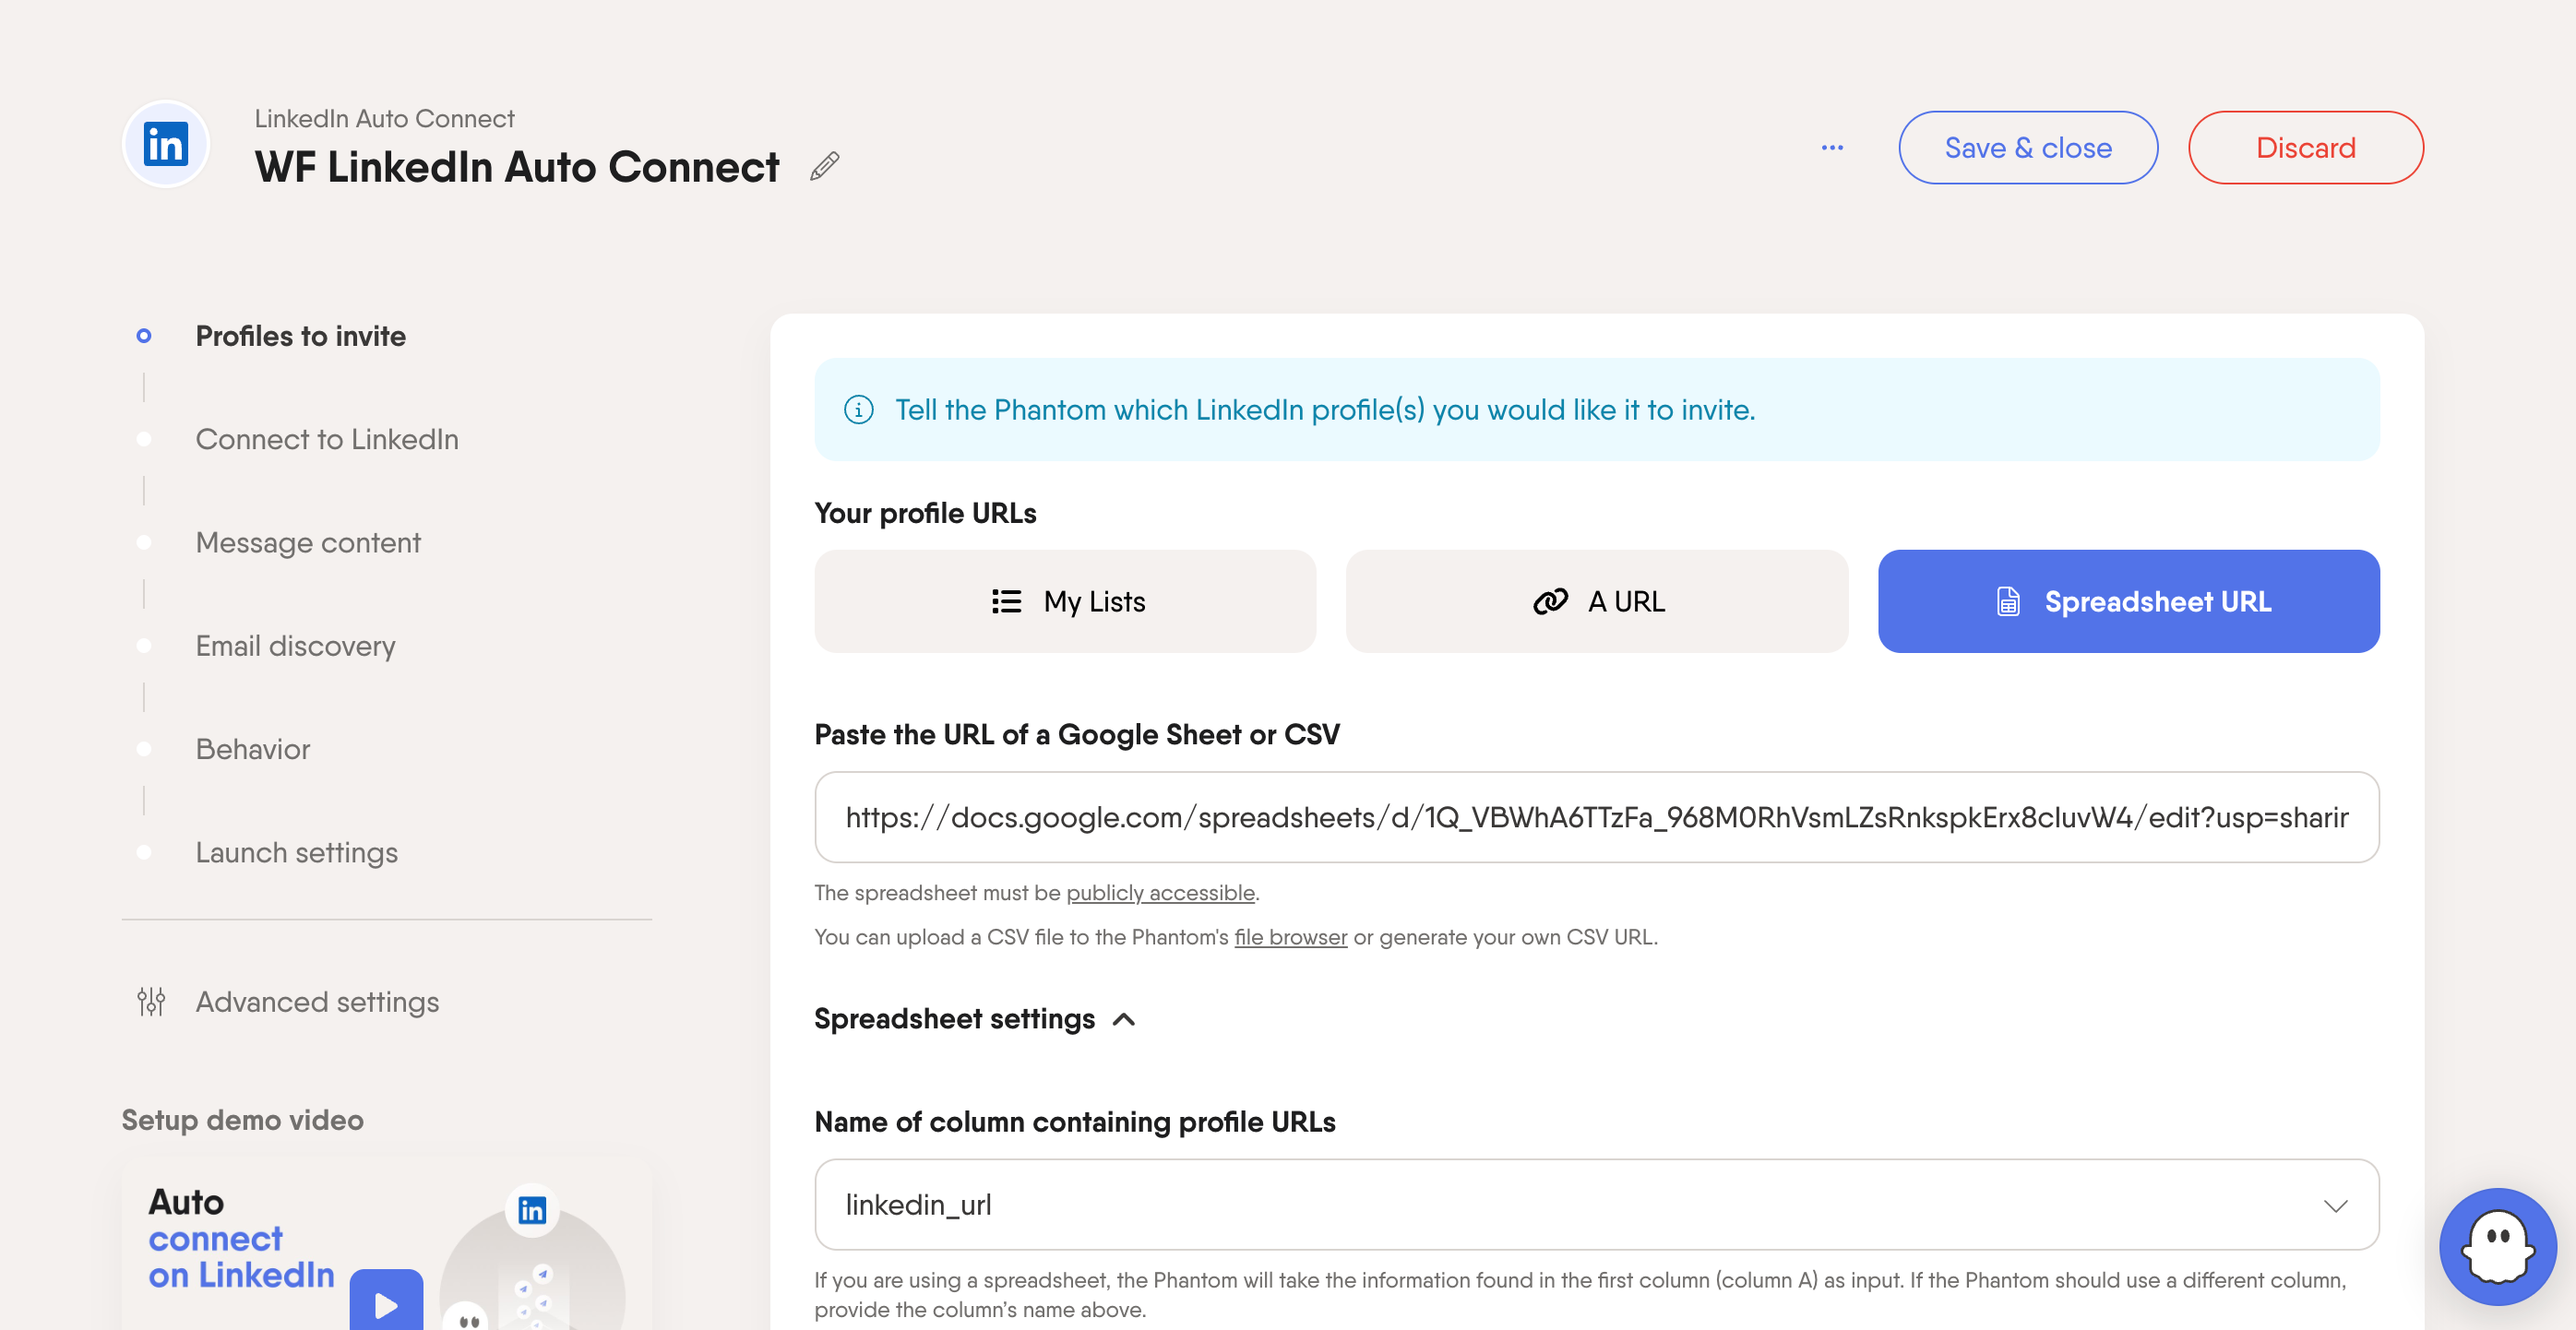Edit the phantom name with the pencil icon
The image size is (2576, 1330).
[825, 166]
